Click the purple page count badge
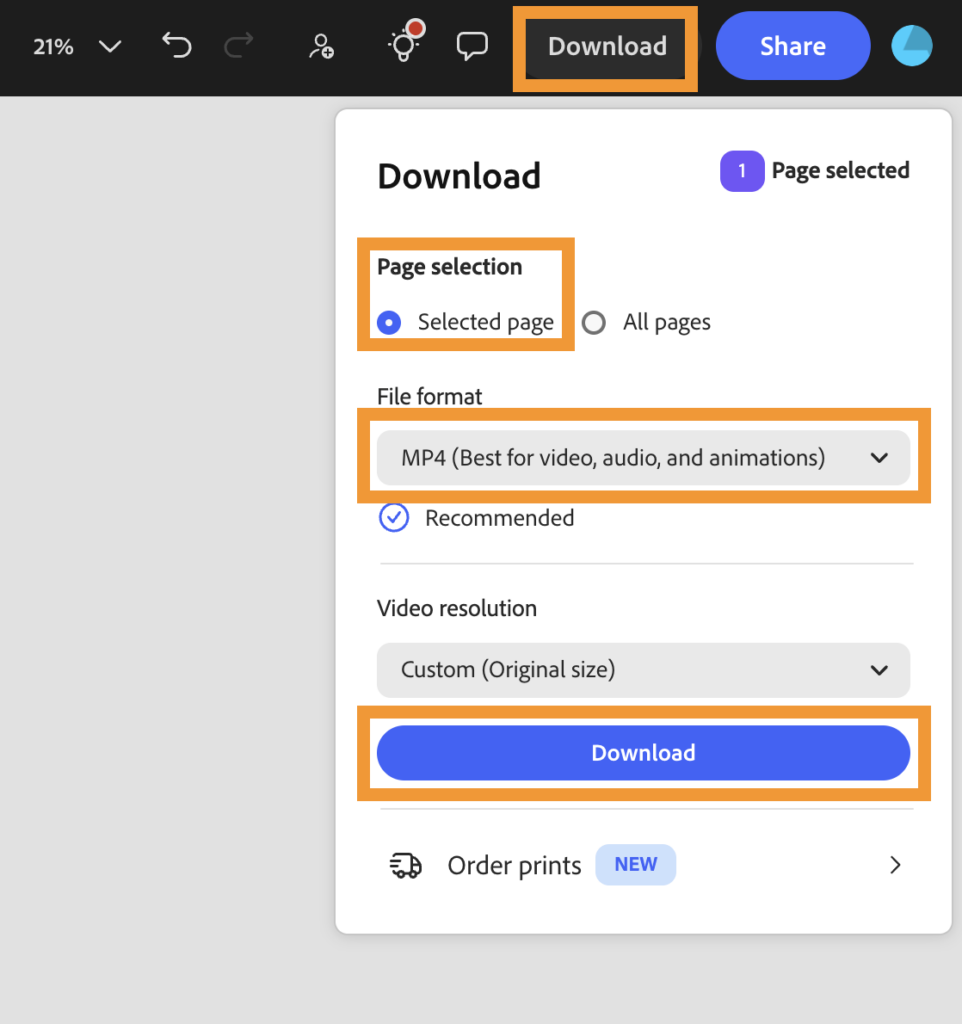962x1024 pixels. pos(741,171)
